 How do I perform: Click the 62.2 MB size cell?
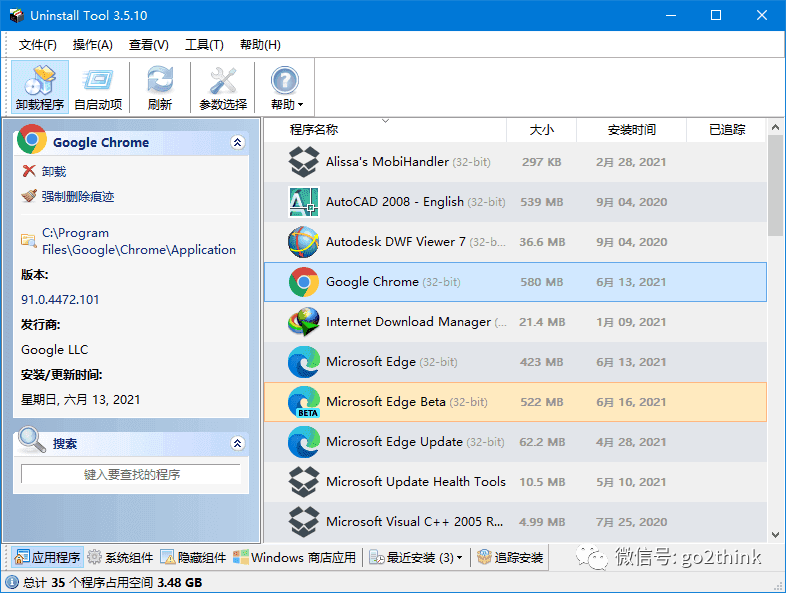point(542,442)
